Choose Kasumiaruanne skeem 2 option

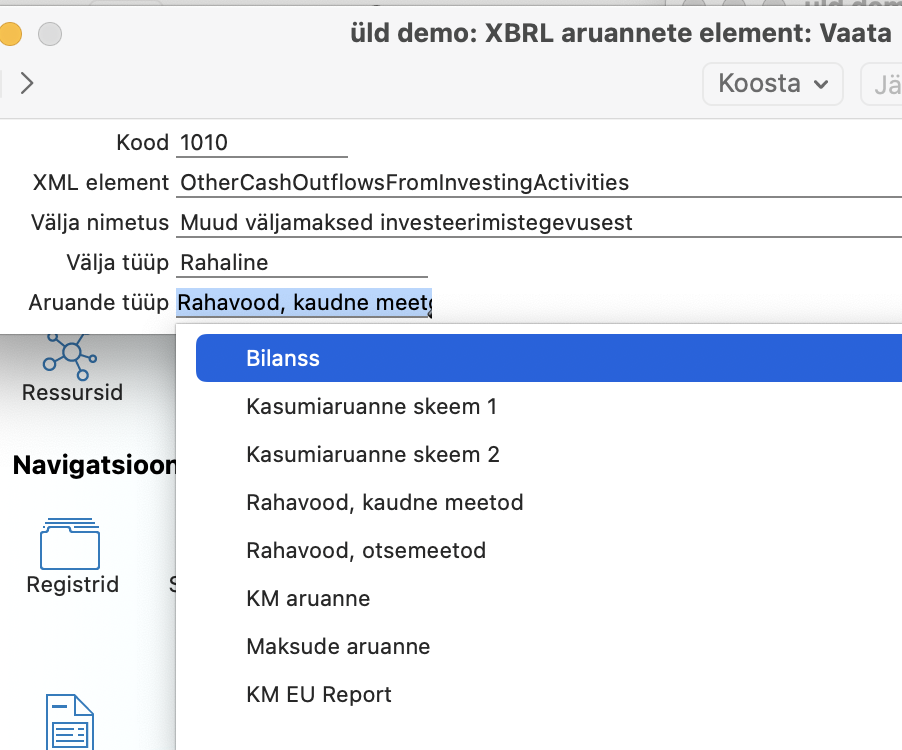pyautogui.click(x=372, y=454)
